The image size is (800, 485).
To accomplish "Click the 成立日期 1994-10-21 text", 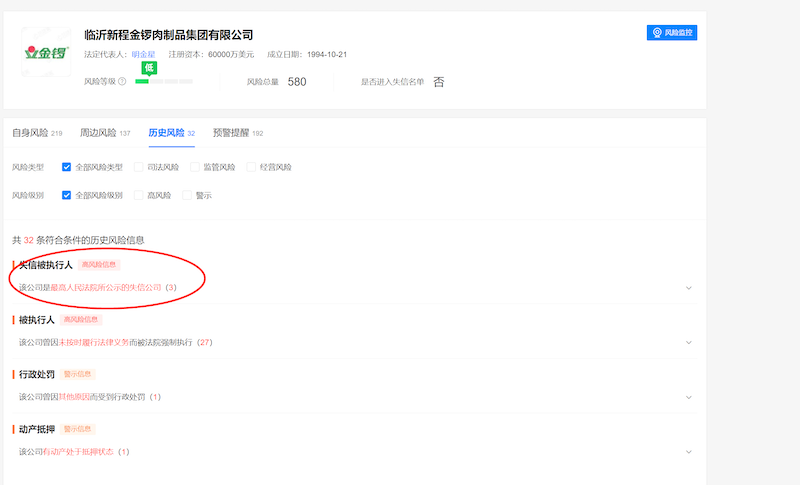I will click(307, 54).
